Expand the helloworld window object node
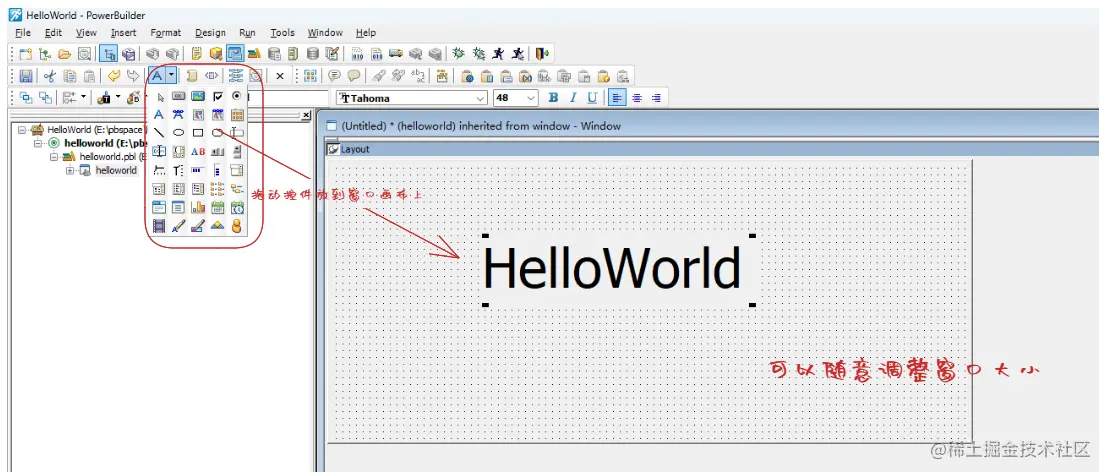This screenshot has height=476, width=1107. tap(70, 170)
